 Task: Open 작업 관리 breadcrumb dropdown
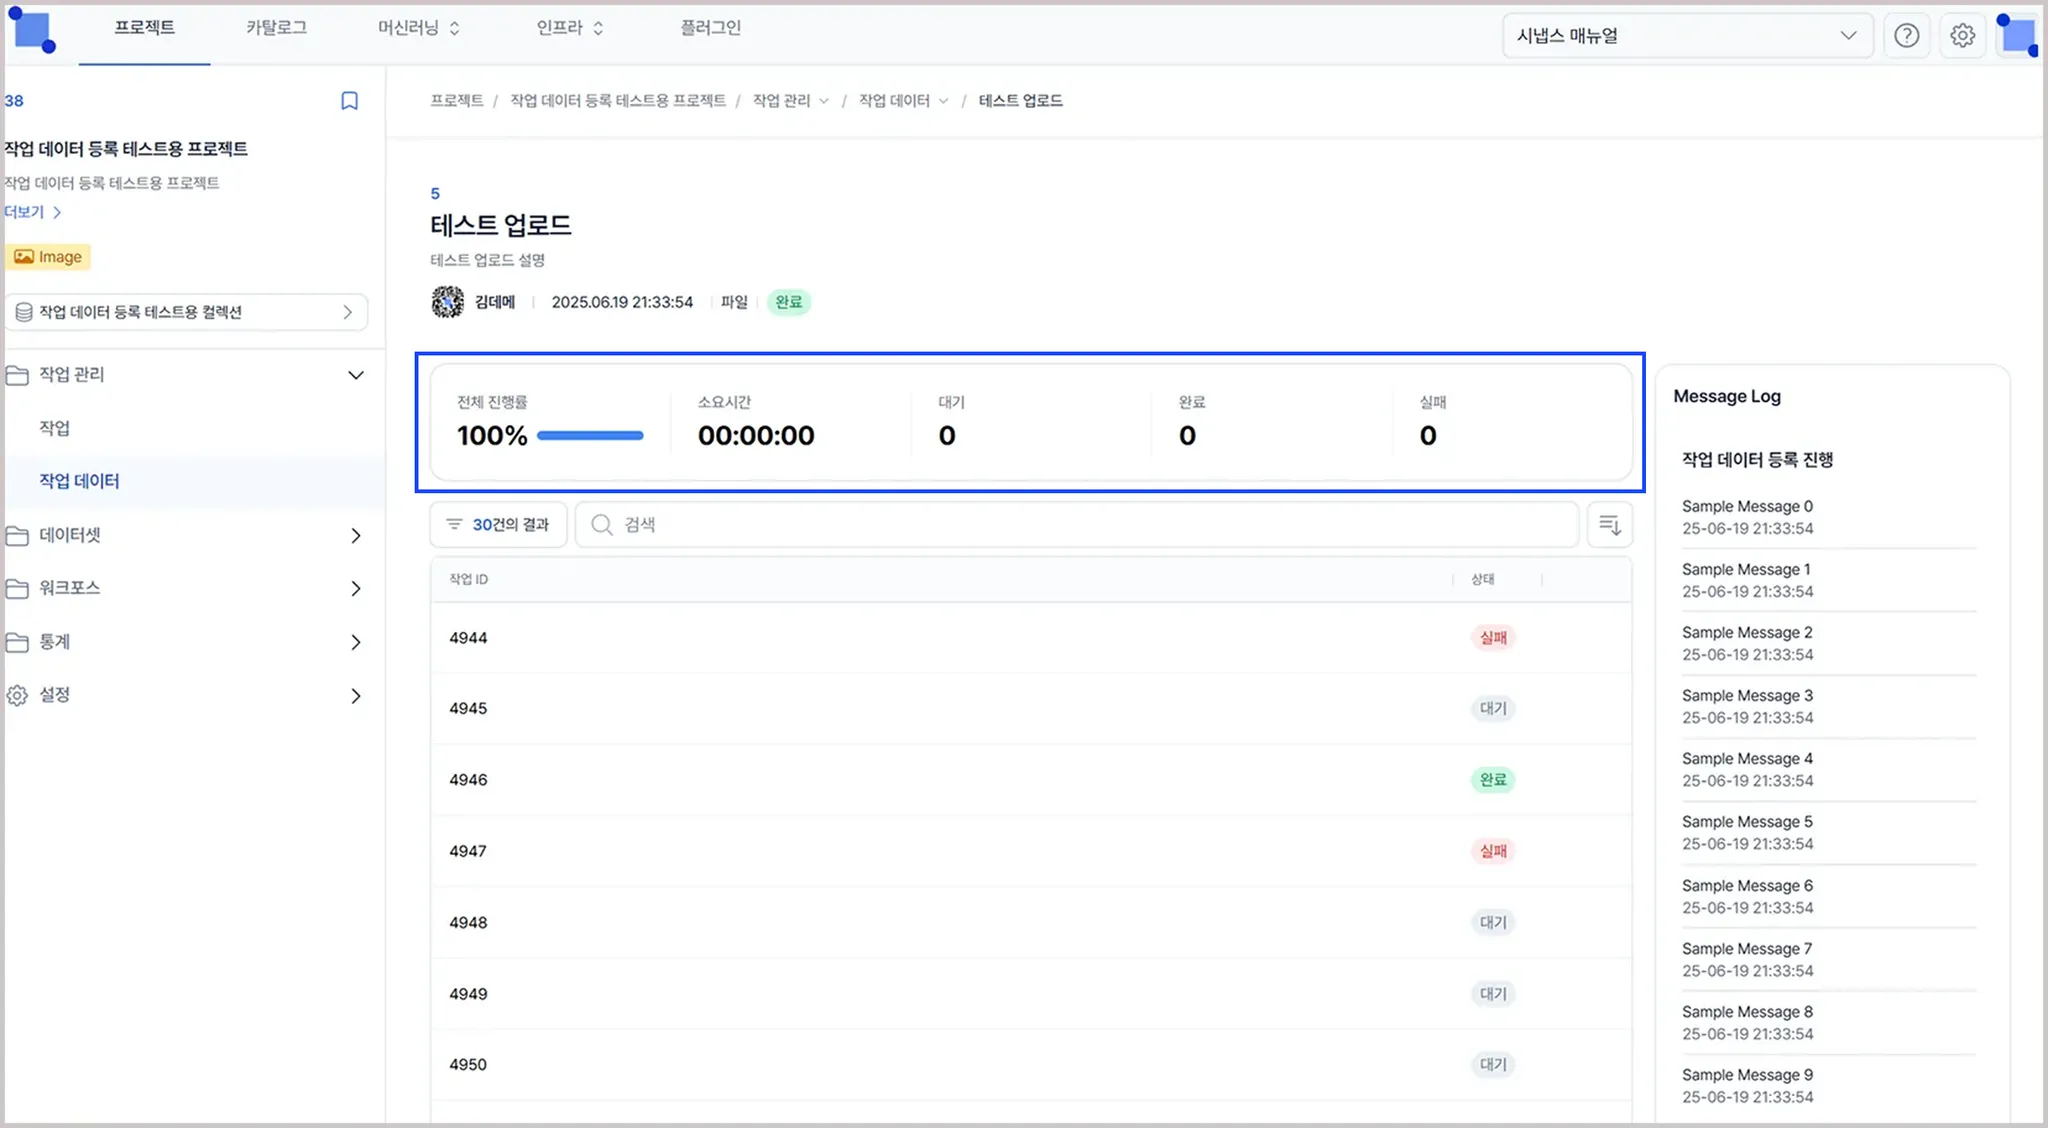790,101
